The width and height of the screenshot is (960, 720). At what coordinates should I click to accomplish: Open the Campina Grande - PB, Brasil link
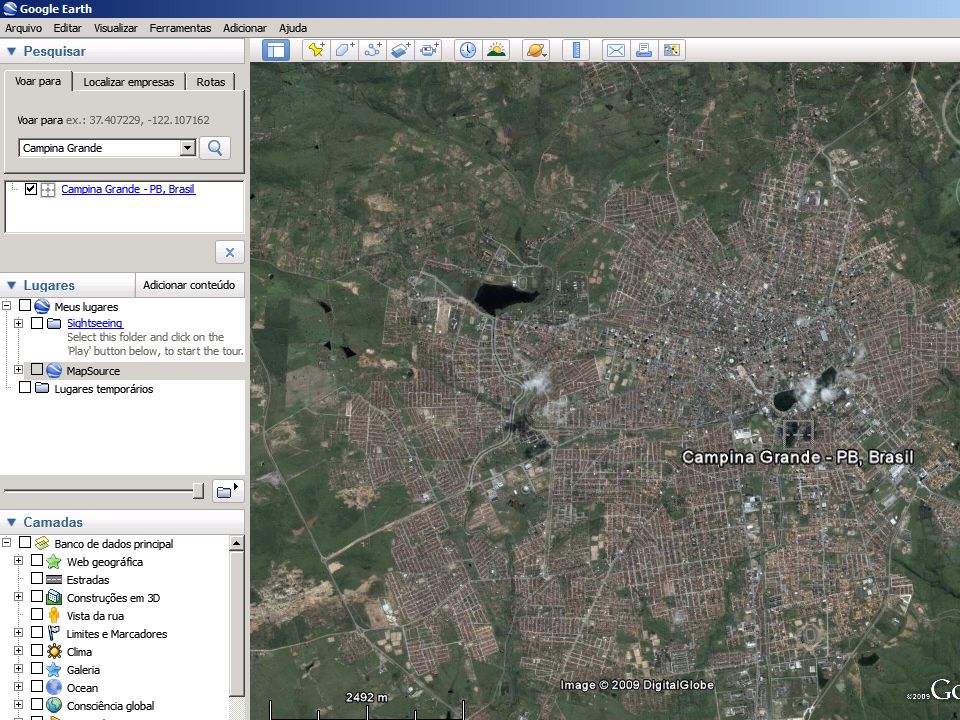128,189
